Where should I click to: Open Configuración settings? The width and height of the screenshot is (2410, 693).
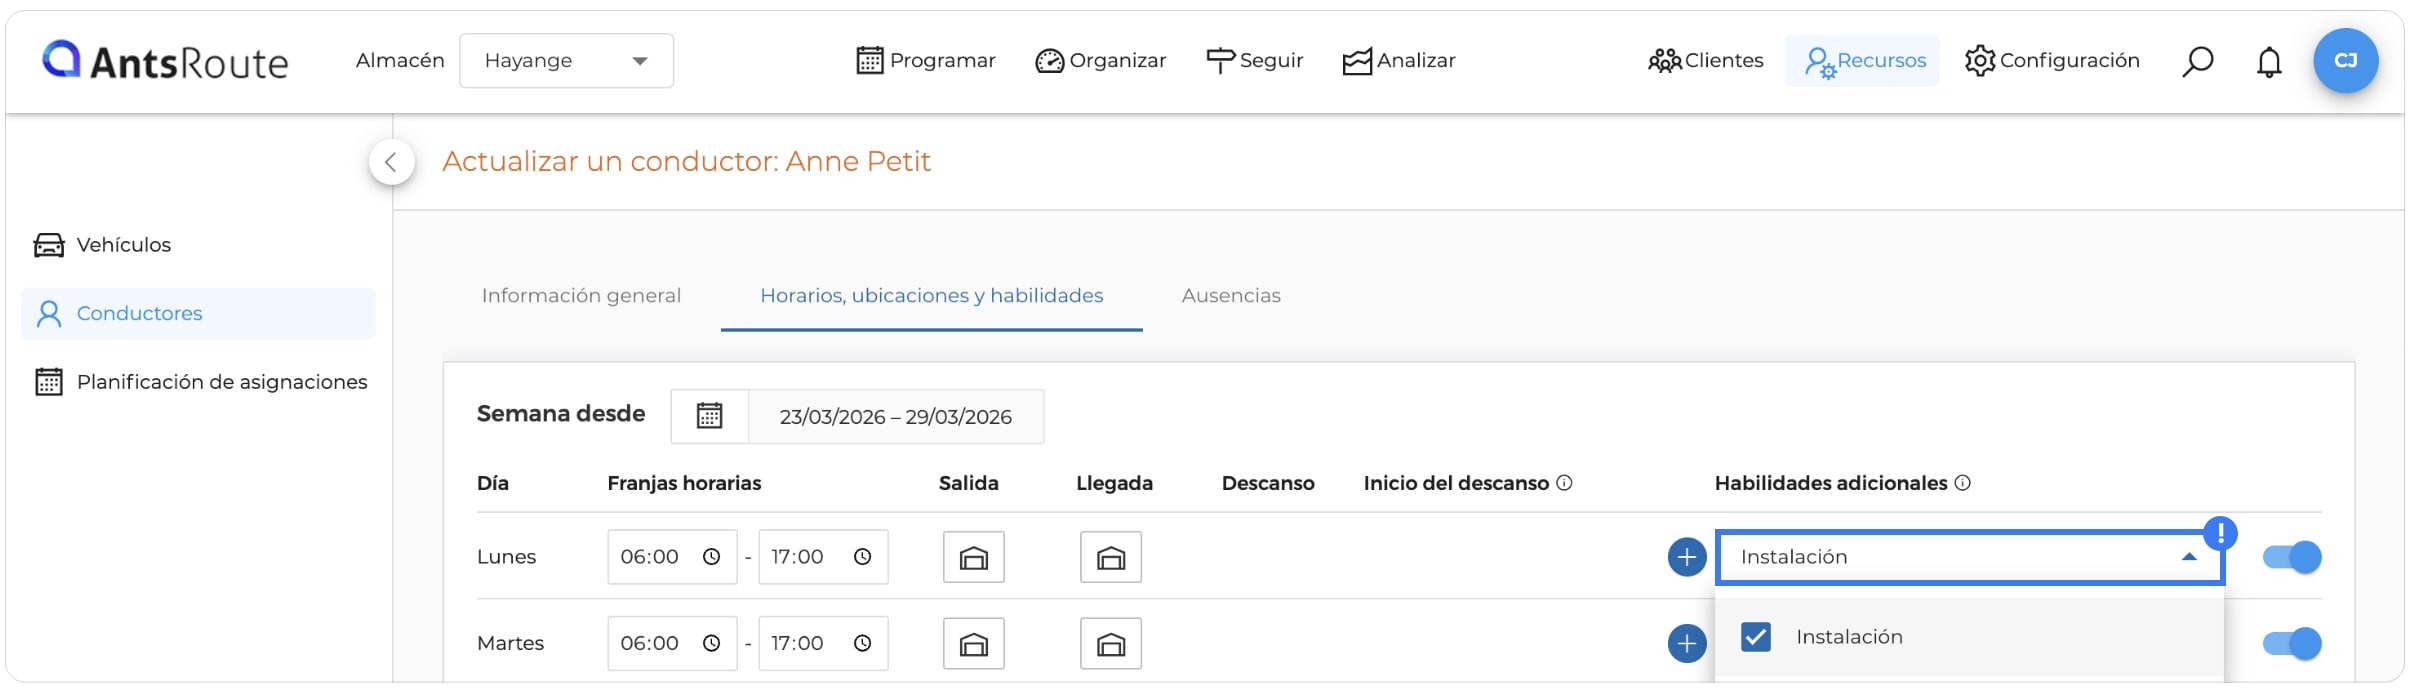tap(2052, 61)
